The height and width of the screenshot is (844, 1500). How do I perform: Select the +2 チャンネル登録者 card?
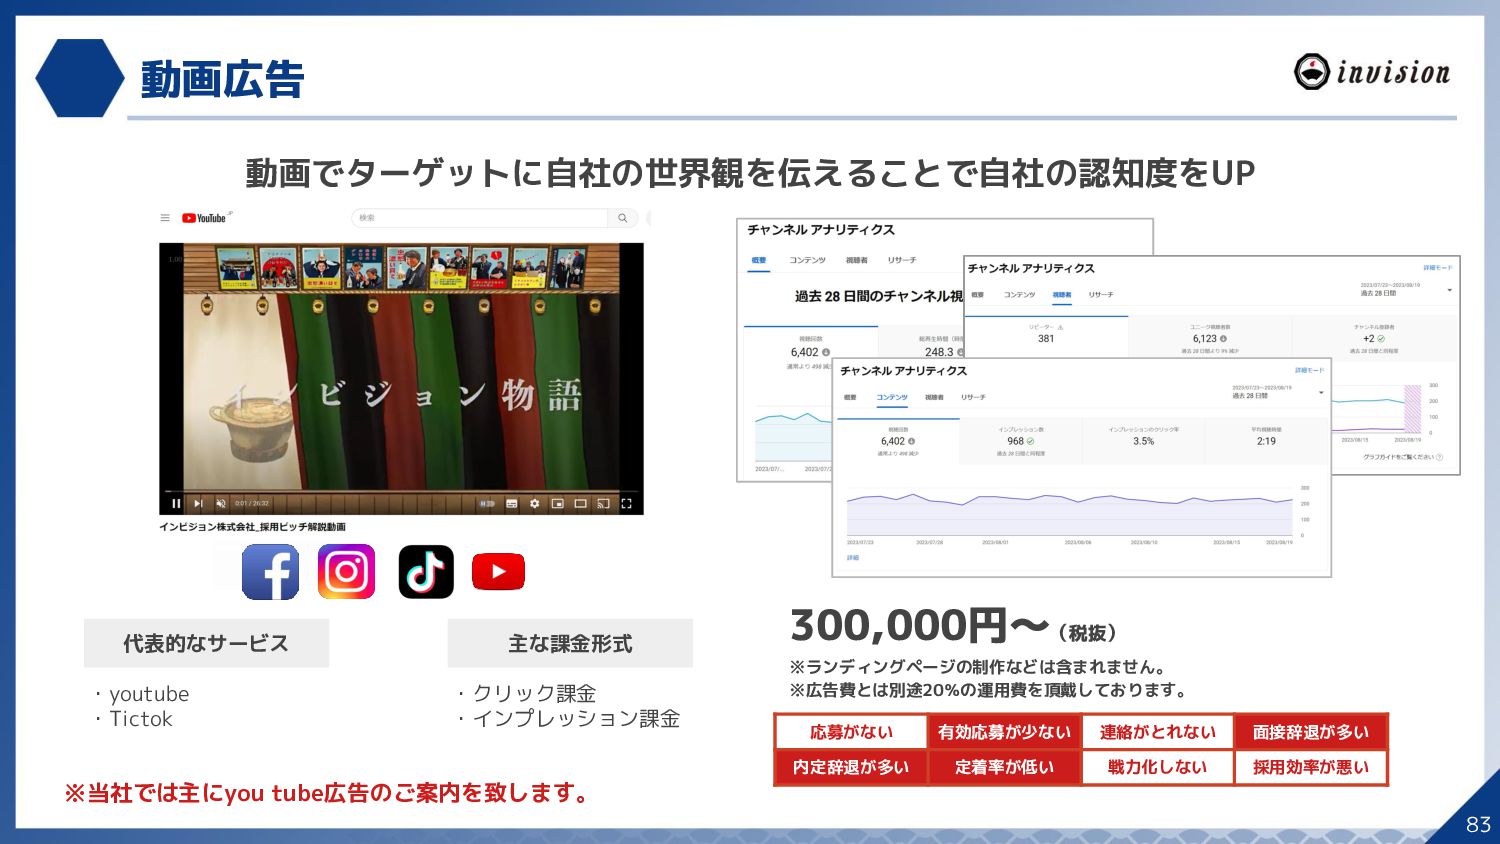(x=1374, y=338)
